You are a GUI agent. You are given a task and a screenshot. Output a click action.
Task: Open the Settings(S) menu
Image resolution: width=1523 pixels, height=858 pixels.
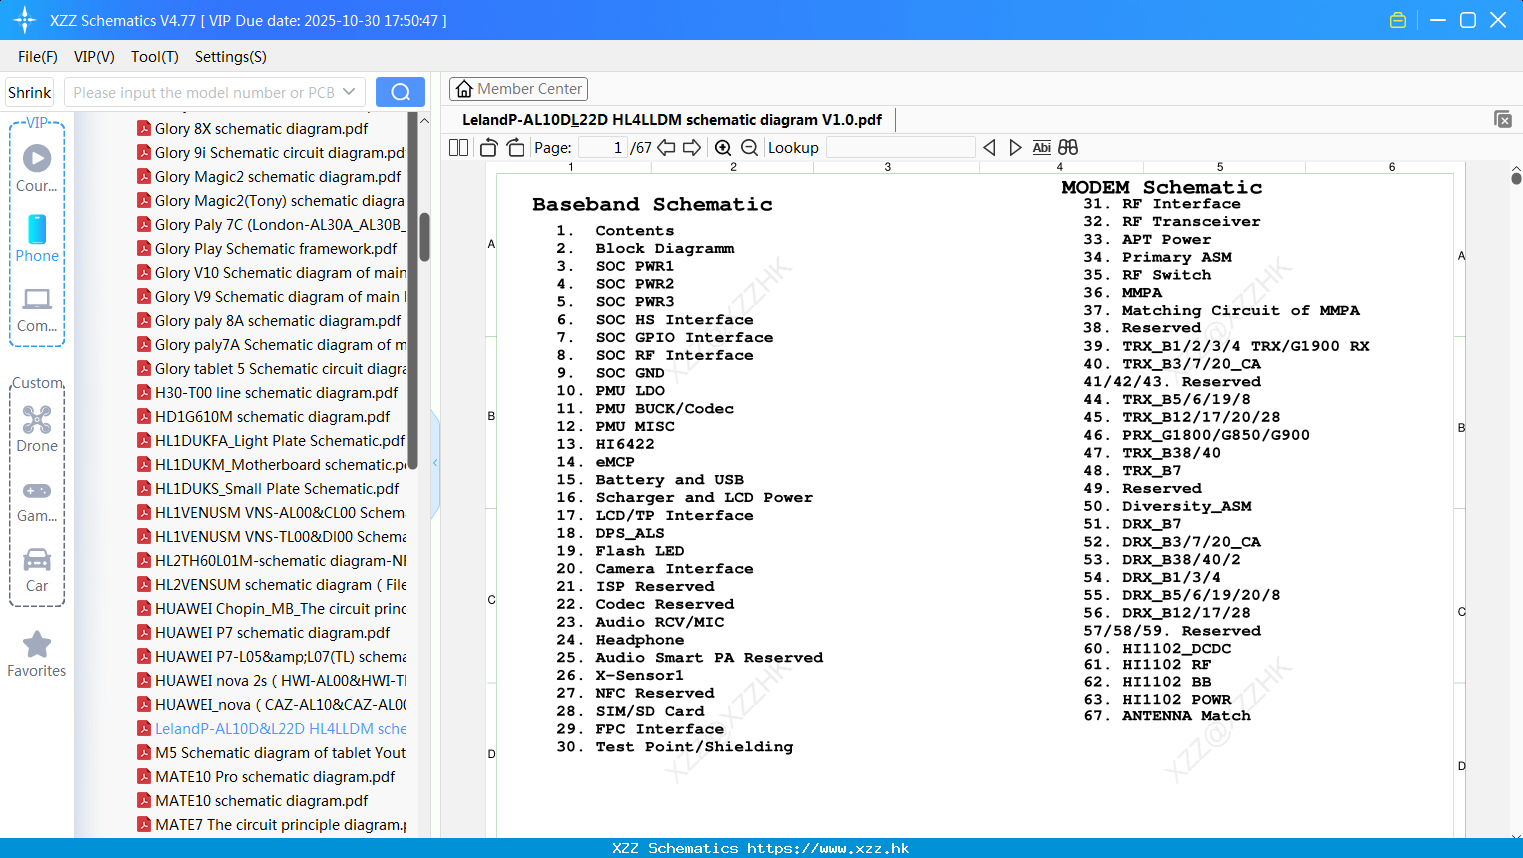point(231,57)
